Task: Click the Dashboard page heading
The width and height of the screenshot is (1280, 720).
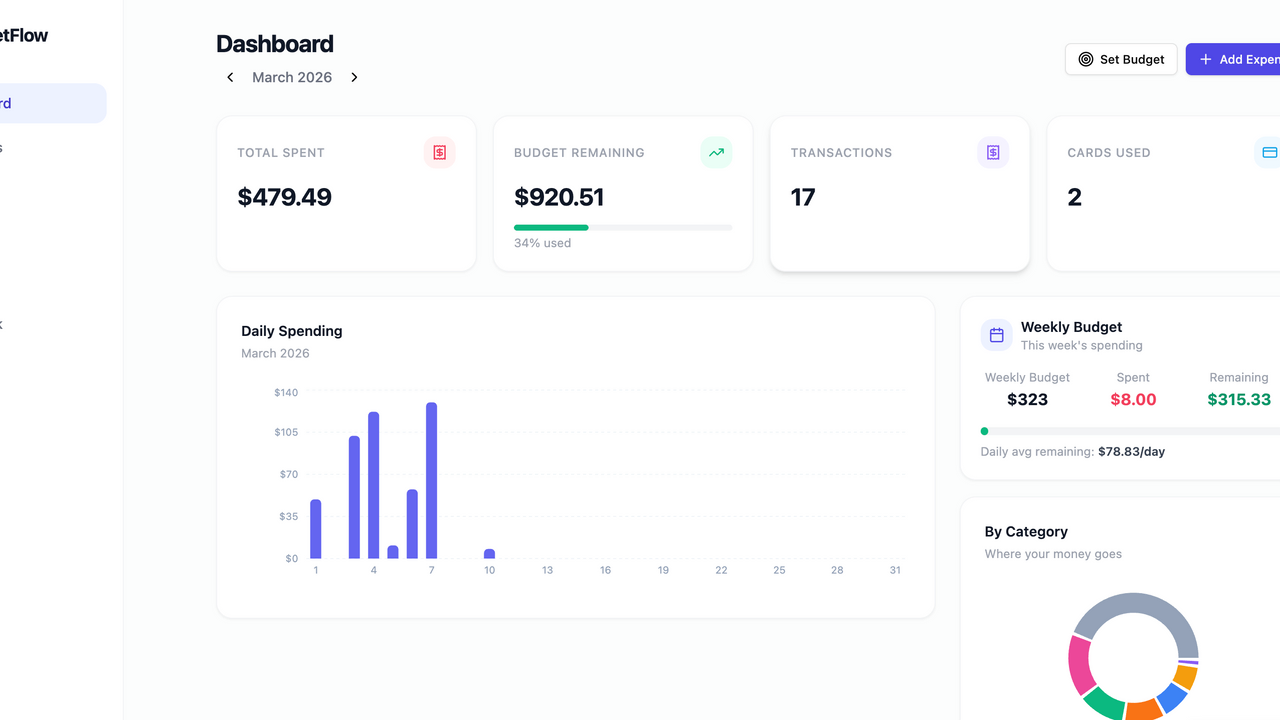Action: [275, 44]
